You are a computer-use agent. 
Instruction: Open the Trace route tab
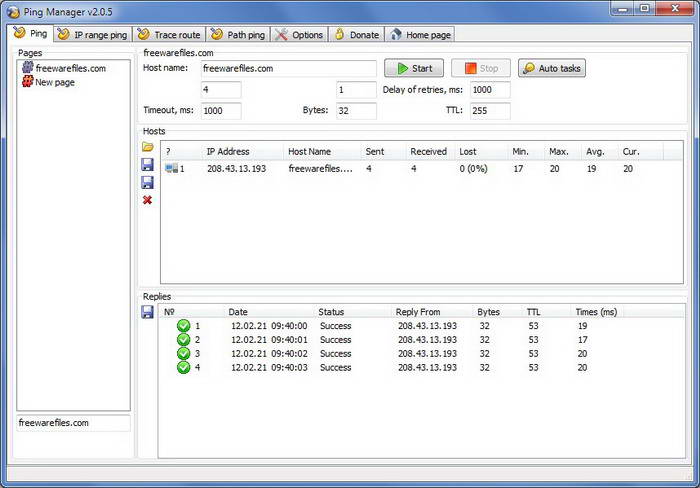coord(169,34)
